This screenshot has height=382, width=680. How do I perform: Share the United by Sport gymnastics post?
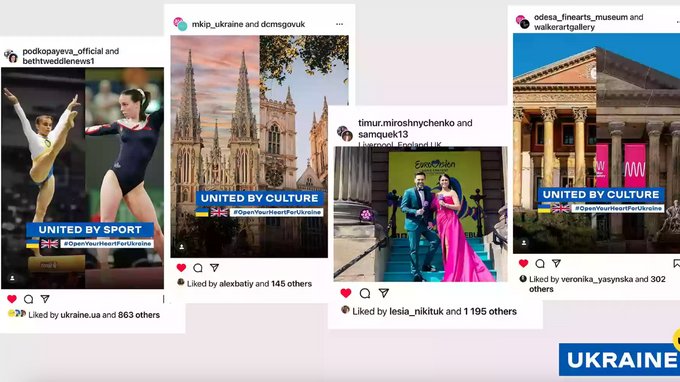45,299
